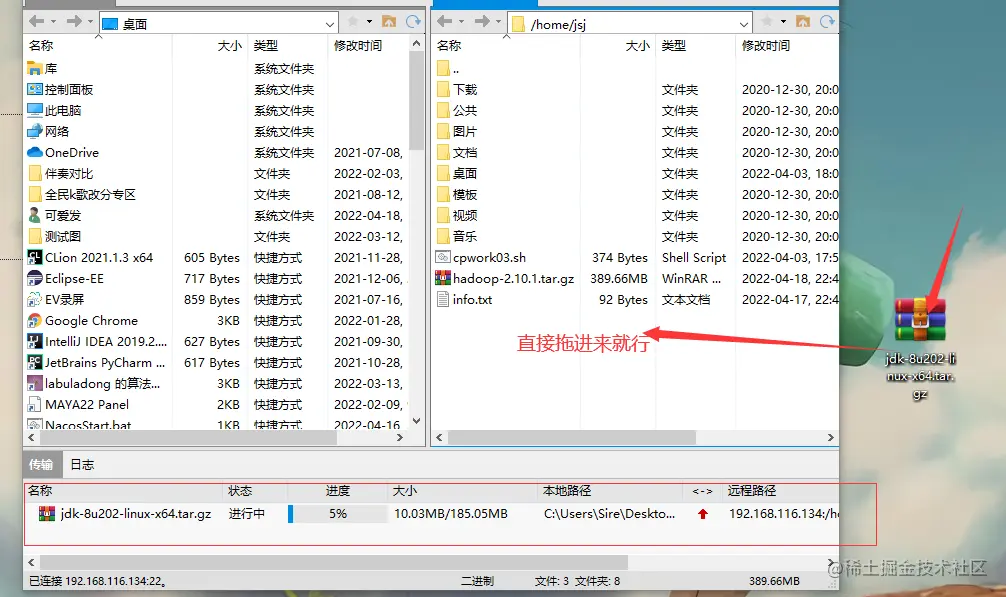
Task: Open local bookmark star dropdown arrow
Action: (x=370, y=22)
